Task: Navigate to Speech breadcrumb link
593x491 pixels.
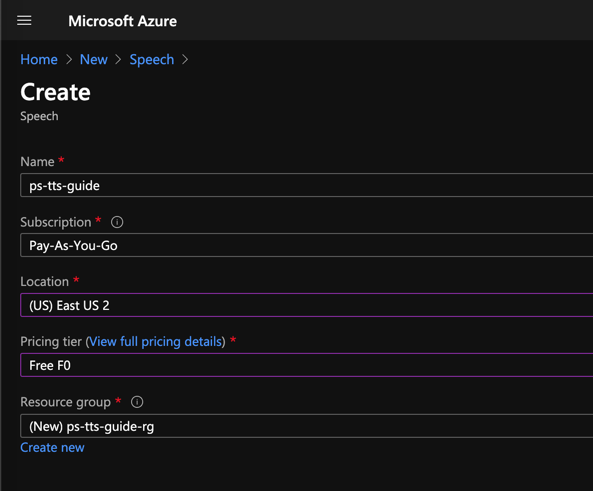Action: pyautogui.click(x=152, y=59)
